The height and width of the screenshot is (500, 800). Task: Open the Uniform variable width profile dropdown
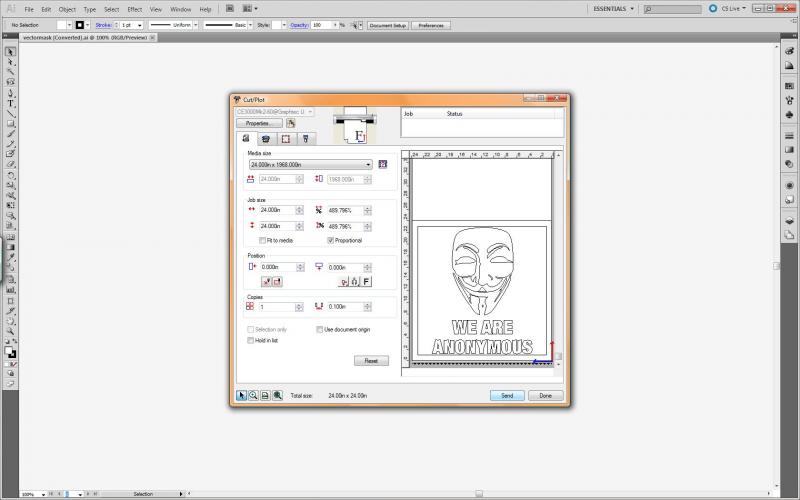coord(195,25)
